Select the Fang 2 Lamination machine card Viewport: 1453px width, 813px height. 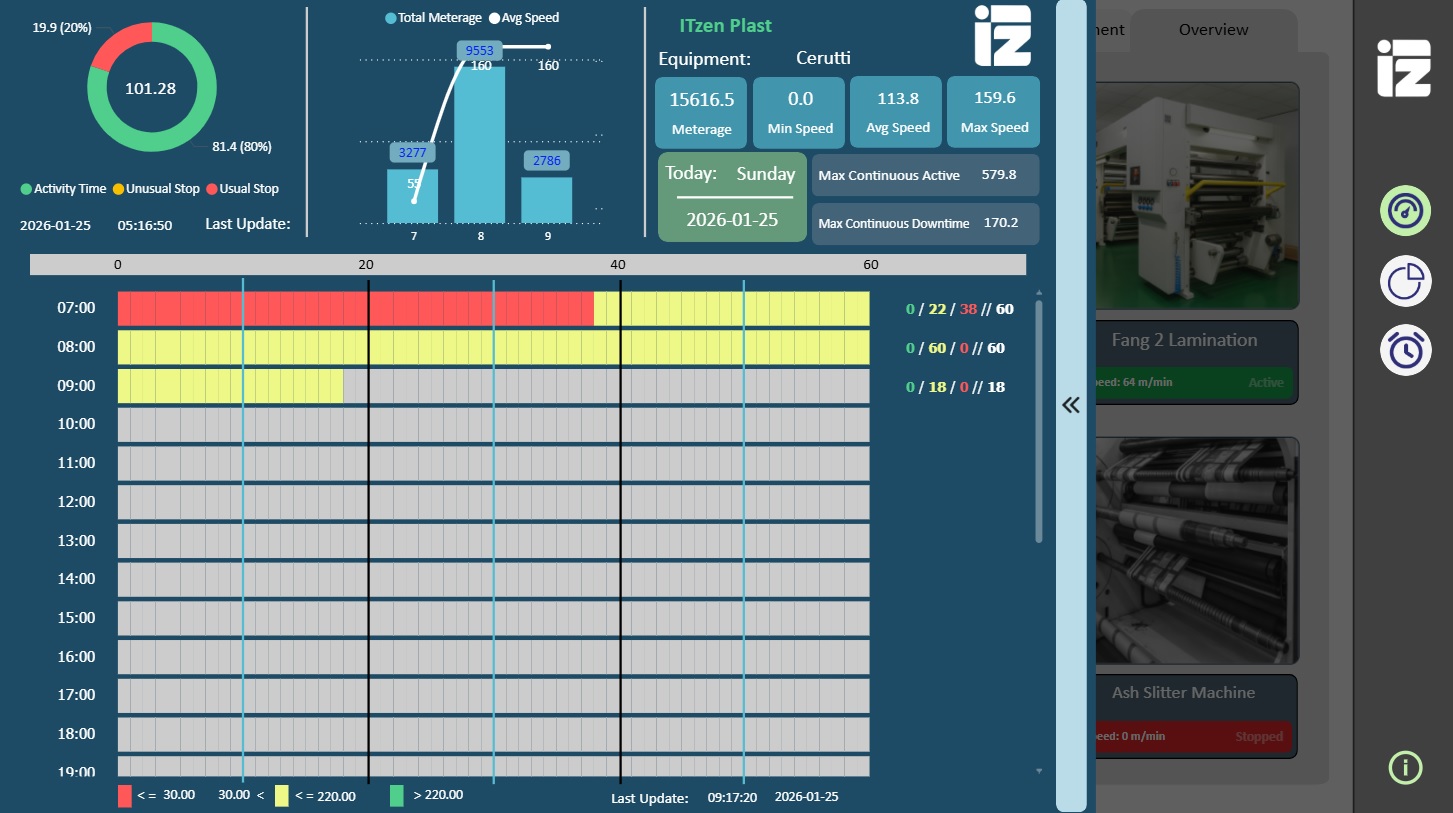pyautogui.click(x=1196, y=361)
